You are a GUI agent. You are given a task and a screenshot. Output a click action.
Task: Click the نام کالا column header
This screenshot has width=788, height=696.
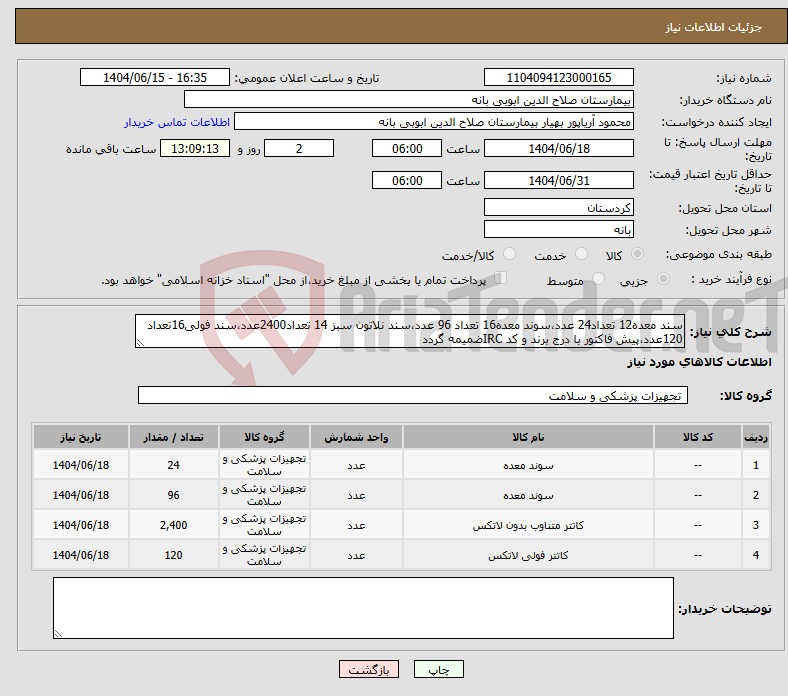(x=527, y=438)
